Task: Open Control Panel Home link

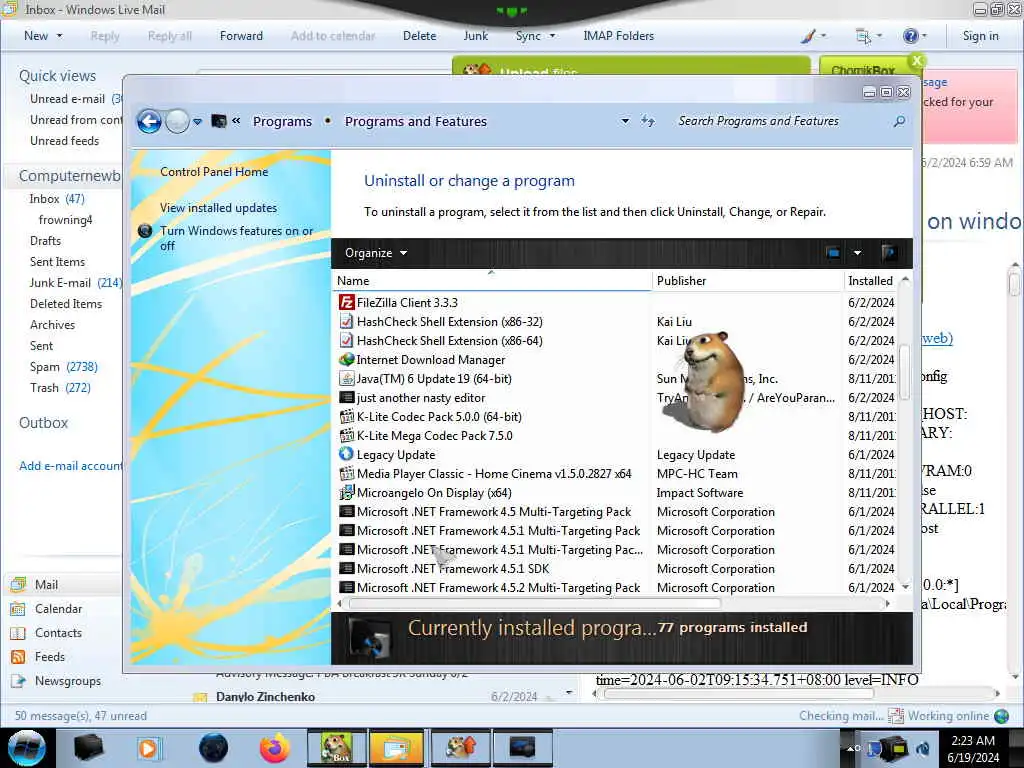Action: (214, 172)
